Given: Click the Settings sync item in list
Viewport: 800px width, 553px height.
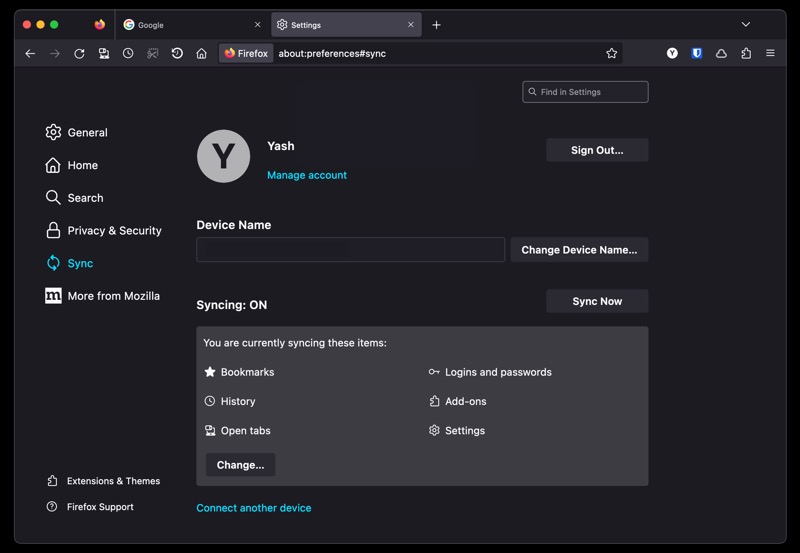Looking at the screenshot, I should tap(457, 431).
